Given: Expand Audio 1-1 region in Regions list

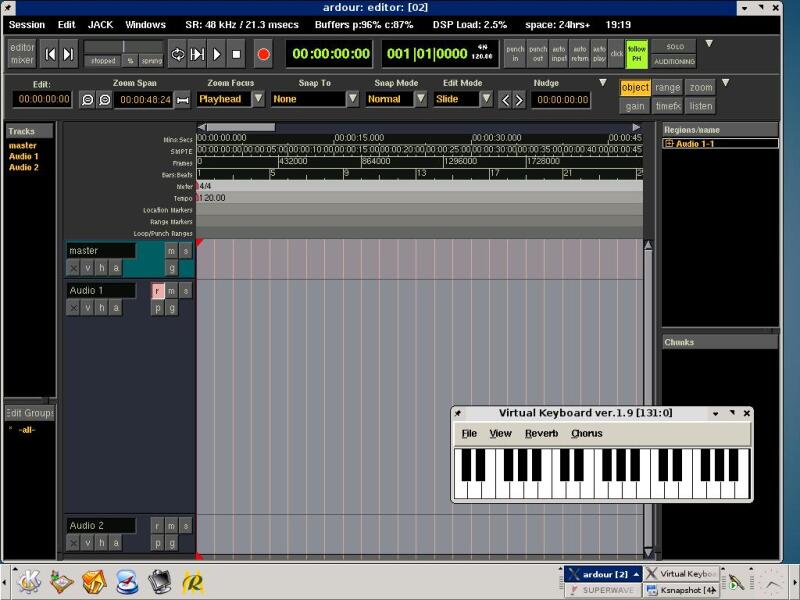Looking at the screenshot, I should pos(669,144).
